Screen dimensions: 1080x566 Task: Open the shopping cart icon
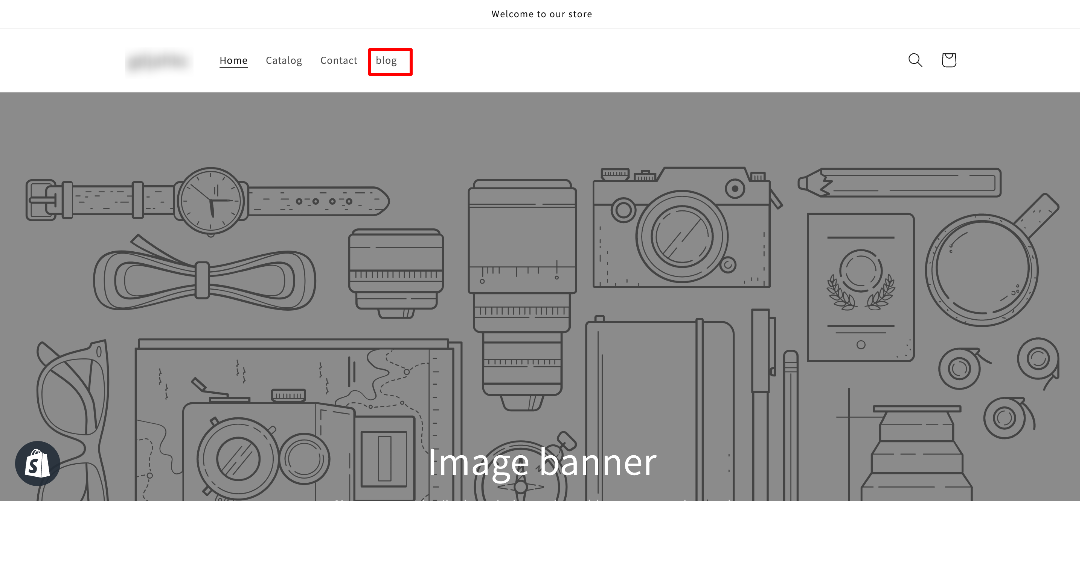tap(948, 60)
